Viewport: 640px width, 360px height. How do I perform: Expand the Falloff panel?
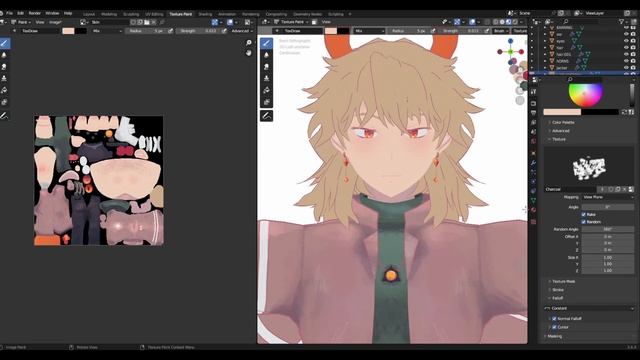point(558,298)
